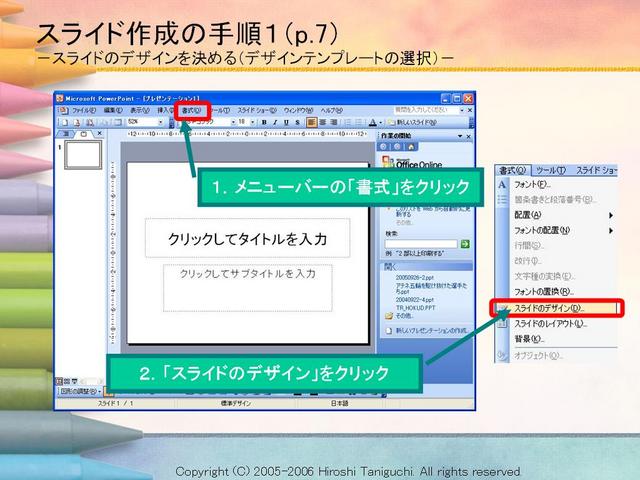Switch to the Slides tab in left pane
Screen dimensions: 640x480
[x=84, y=133]
